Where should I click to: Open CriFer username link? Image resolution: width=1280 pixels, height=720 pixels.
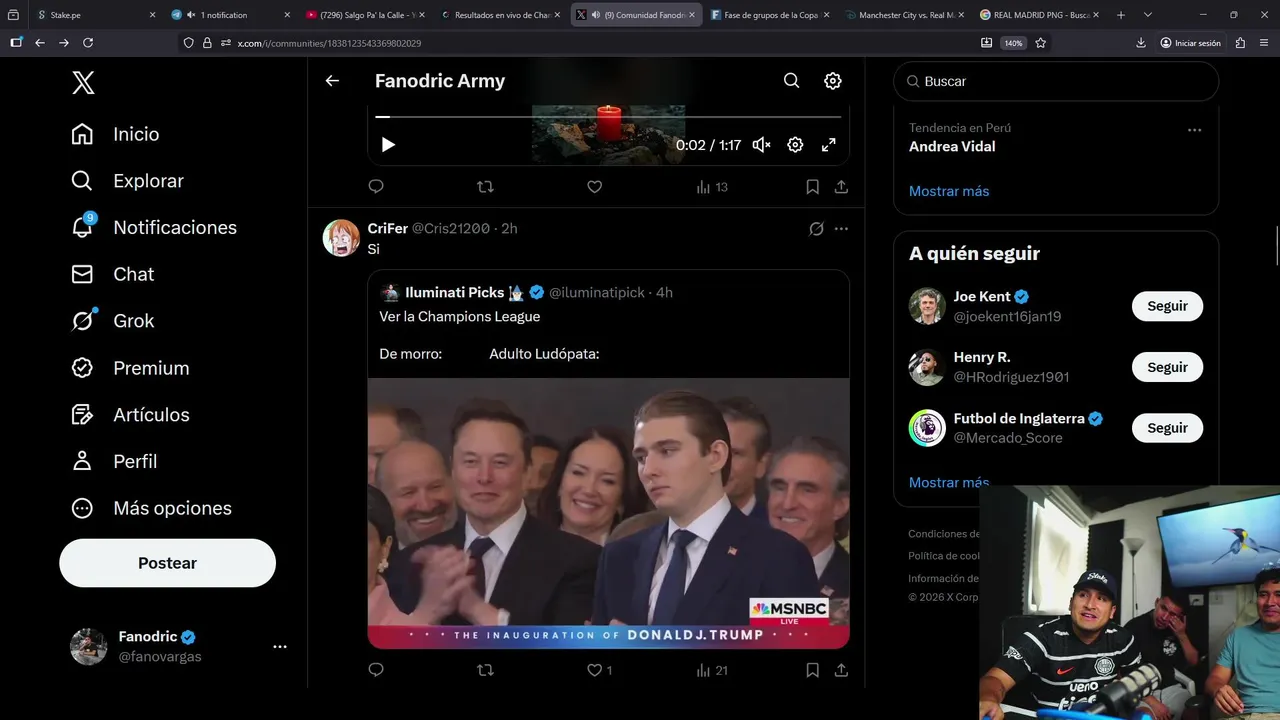[x=387, y=228]
